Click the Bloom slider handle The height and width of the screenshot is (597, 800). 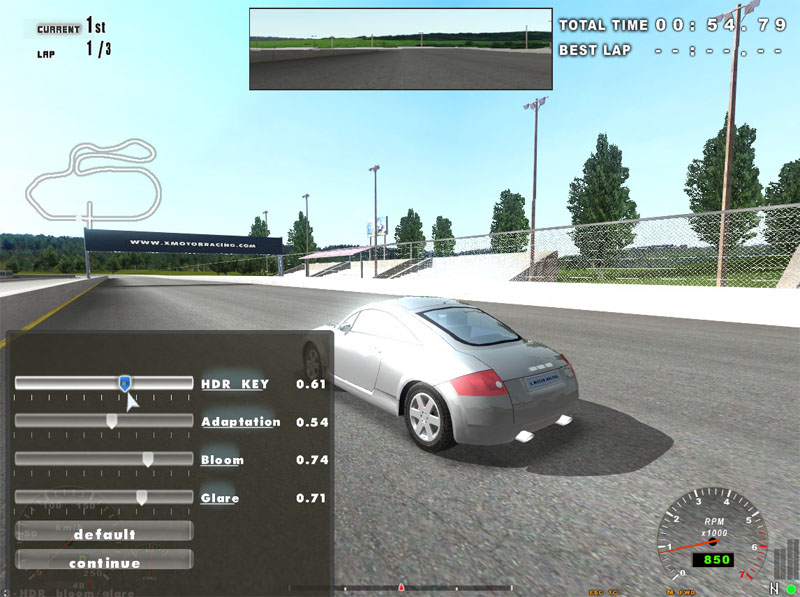coord(148,459)
